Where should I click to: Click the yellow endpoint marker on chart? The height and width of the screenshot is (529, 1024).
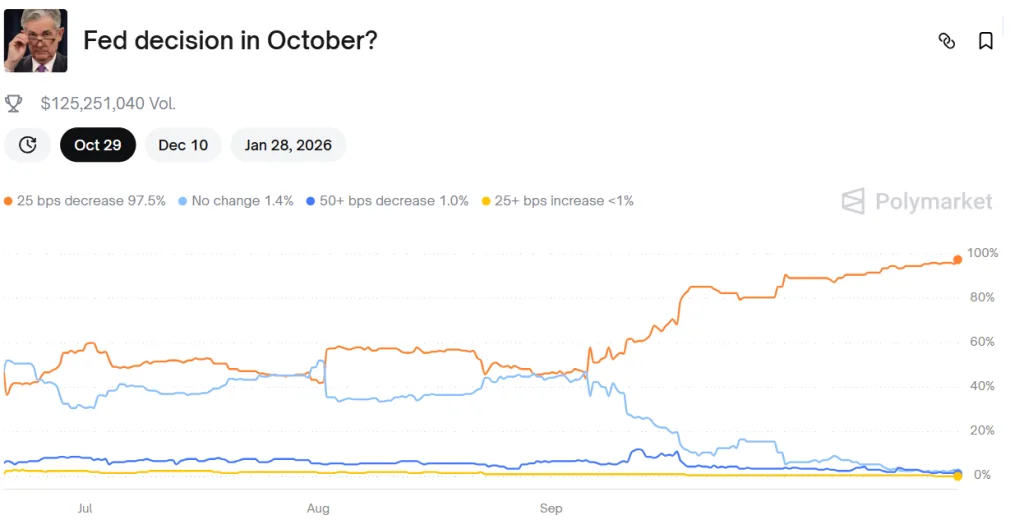(958, 476)
